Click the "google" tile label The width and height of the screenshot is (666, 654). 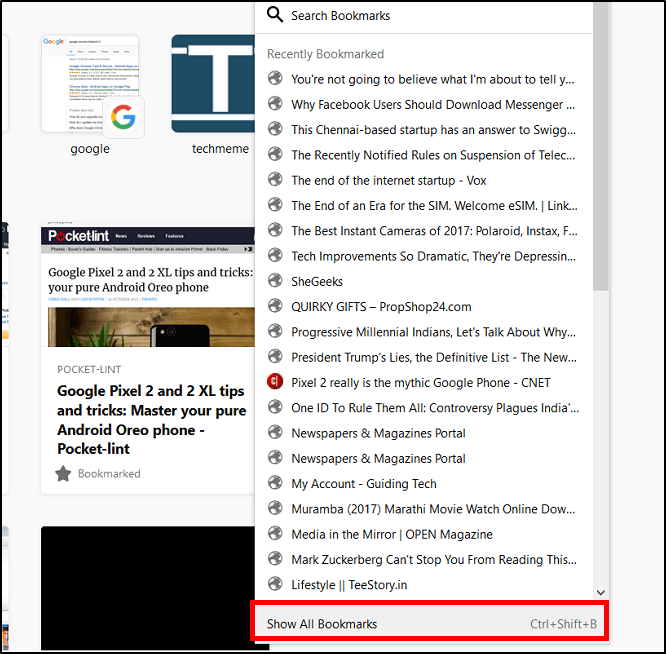coord(90,149)
